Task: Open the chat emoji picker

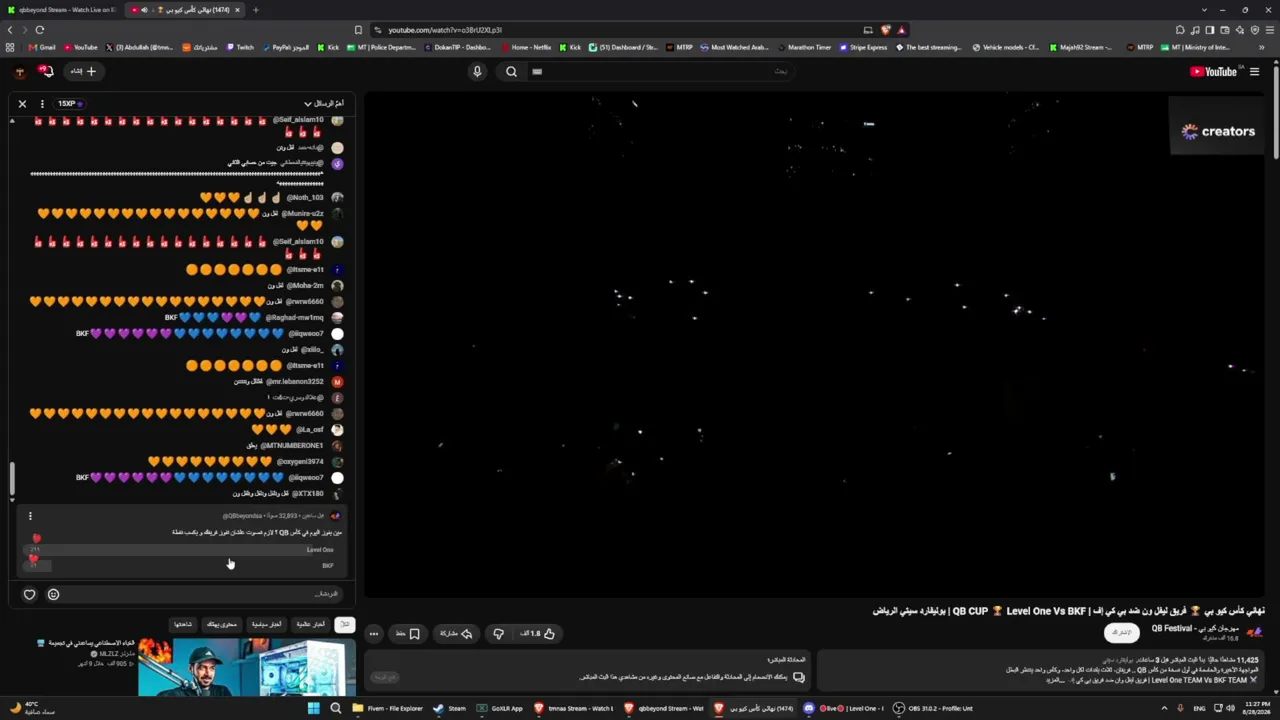Action: [53, 594]
